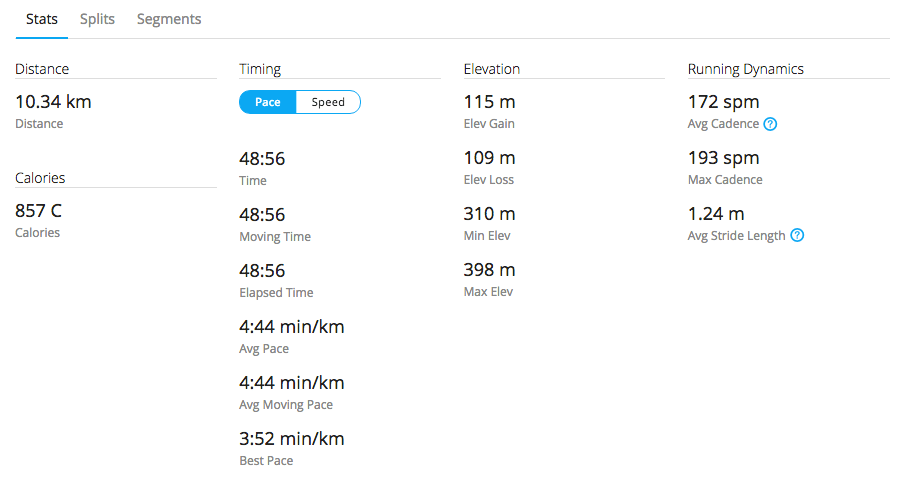
Task: Open the Avg Cadence help icon
Action: point(771,124)
